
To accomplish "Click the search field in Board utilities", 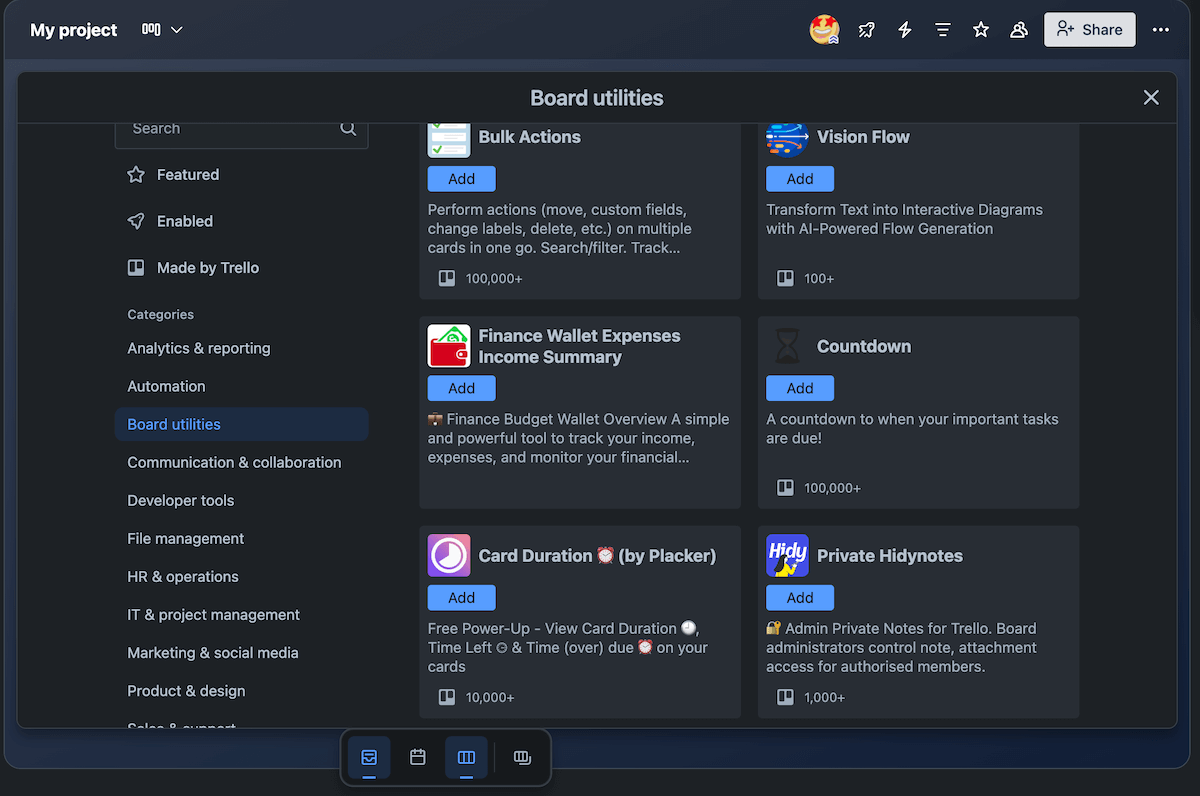I will coord(230,128).
